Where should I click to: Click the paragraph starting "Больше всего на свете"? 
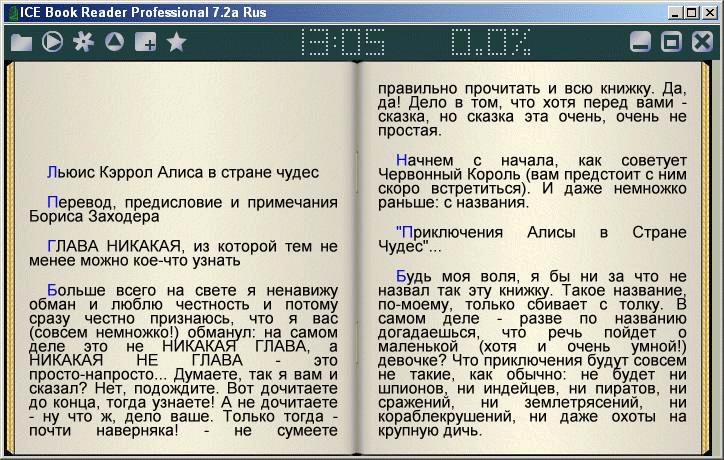point(183,360)
